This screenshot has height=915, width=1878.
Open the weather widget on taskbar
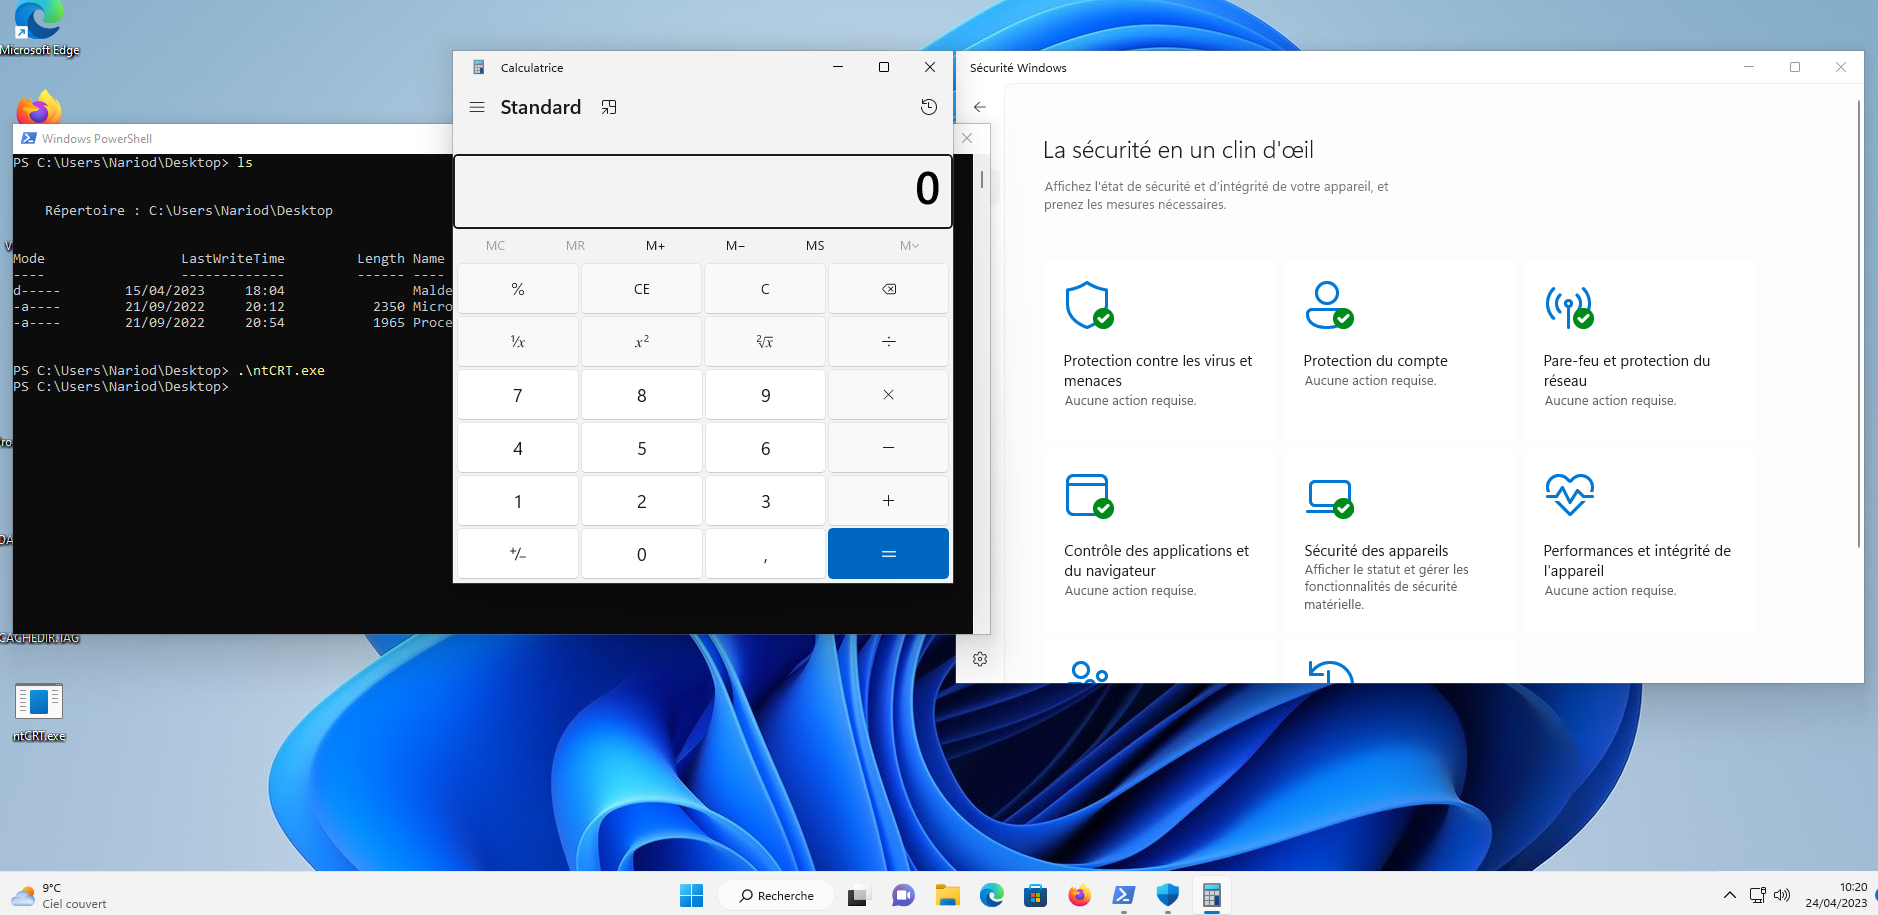[58, 895]
